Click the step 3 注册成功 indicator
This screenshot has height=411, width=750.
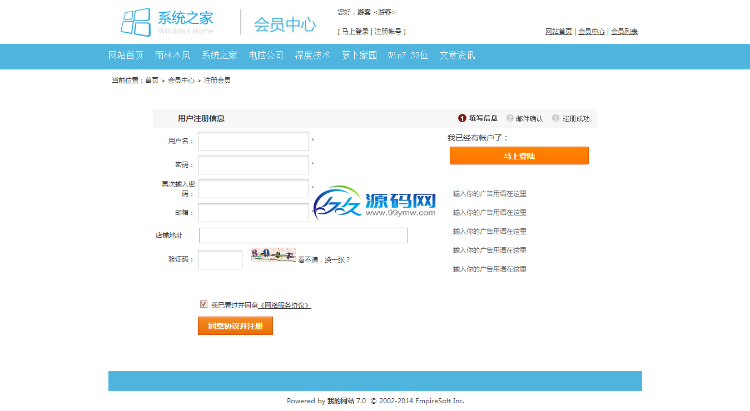pyautogui.click(x=571, y=118)
